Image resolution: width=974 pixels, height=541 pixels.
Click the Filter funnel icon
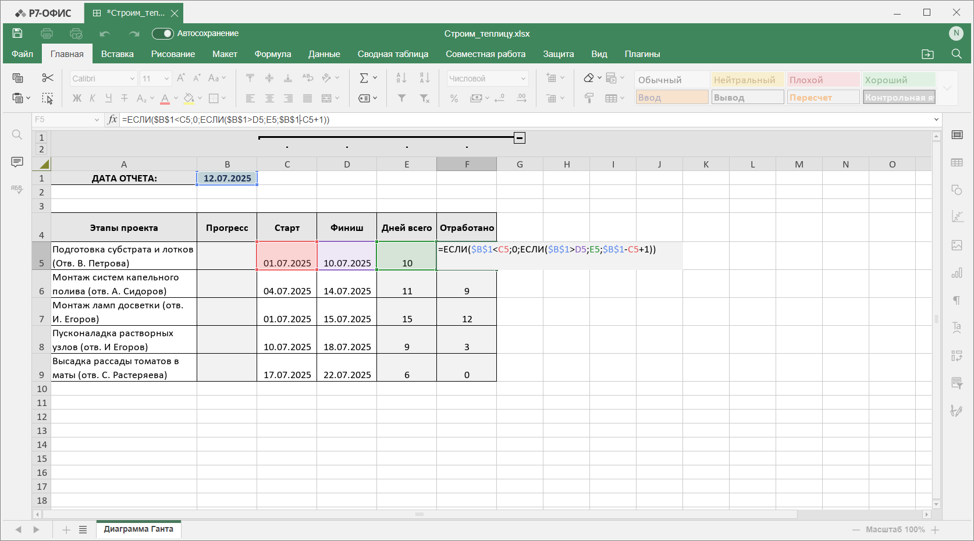coord(402,98)
